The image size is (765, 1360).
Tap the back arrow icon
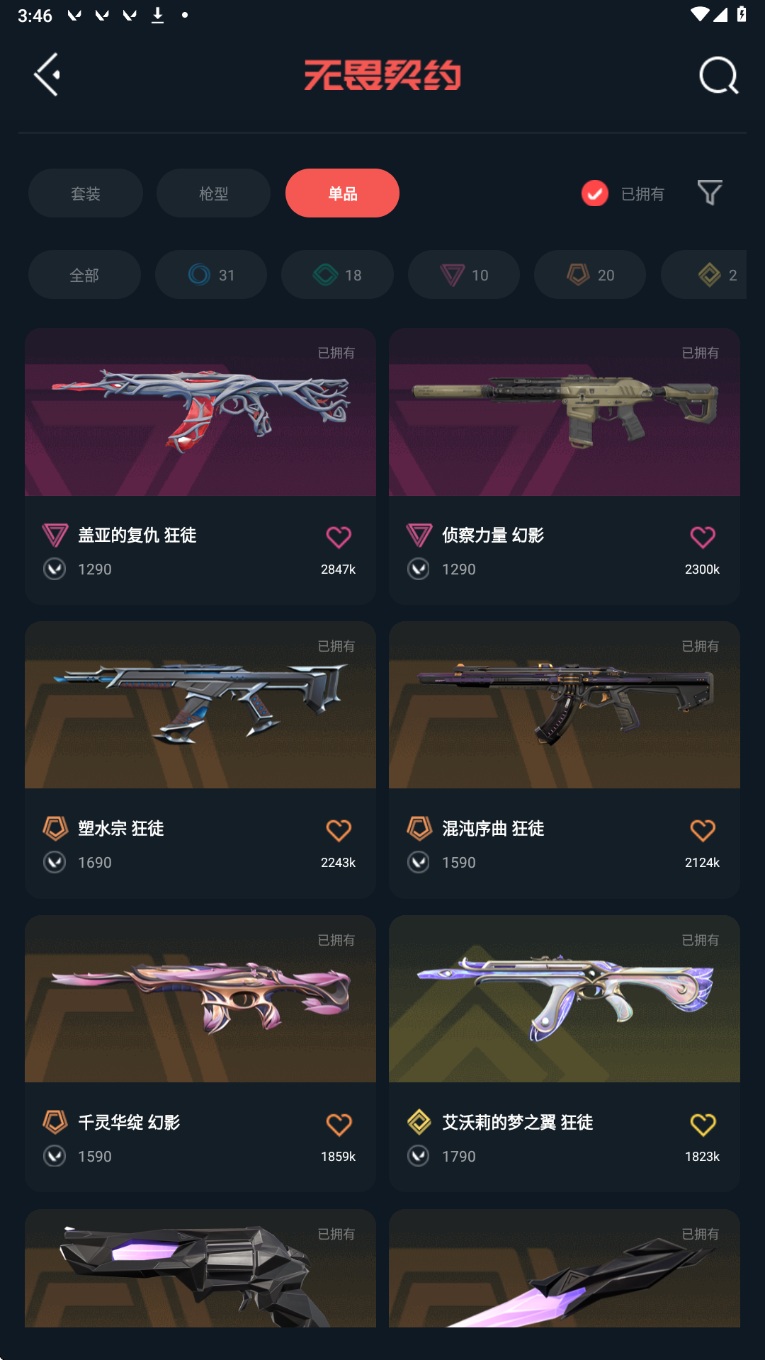pyautogui.click(x=47, y=75)
